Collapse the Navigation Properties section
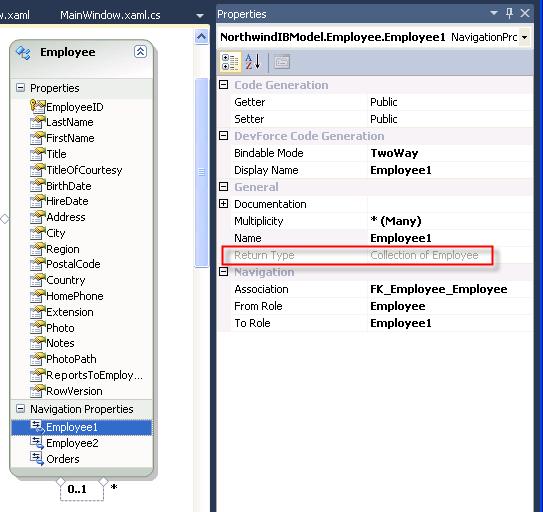 (20, 409)
